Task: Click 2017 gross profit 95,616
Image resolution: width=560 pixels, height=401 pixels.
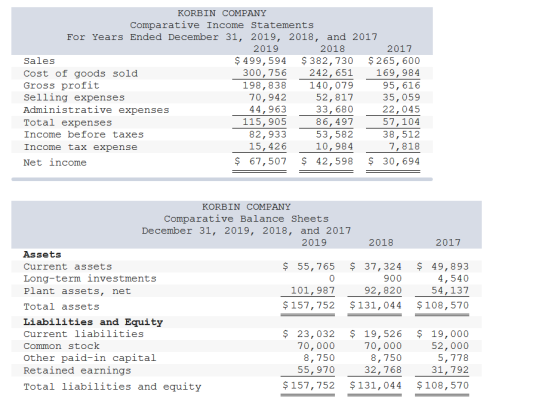Action: point(401,85)
